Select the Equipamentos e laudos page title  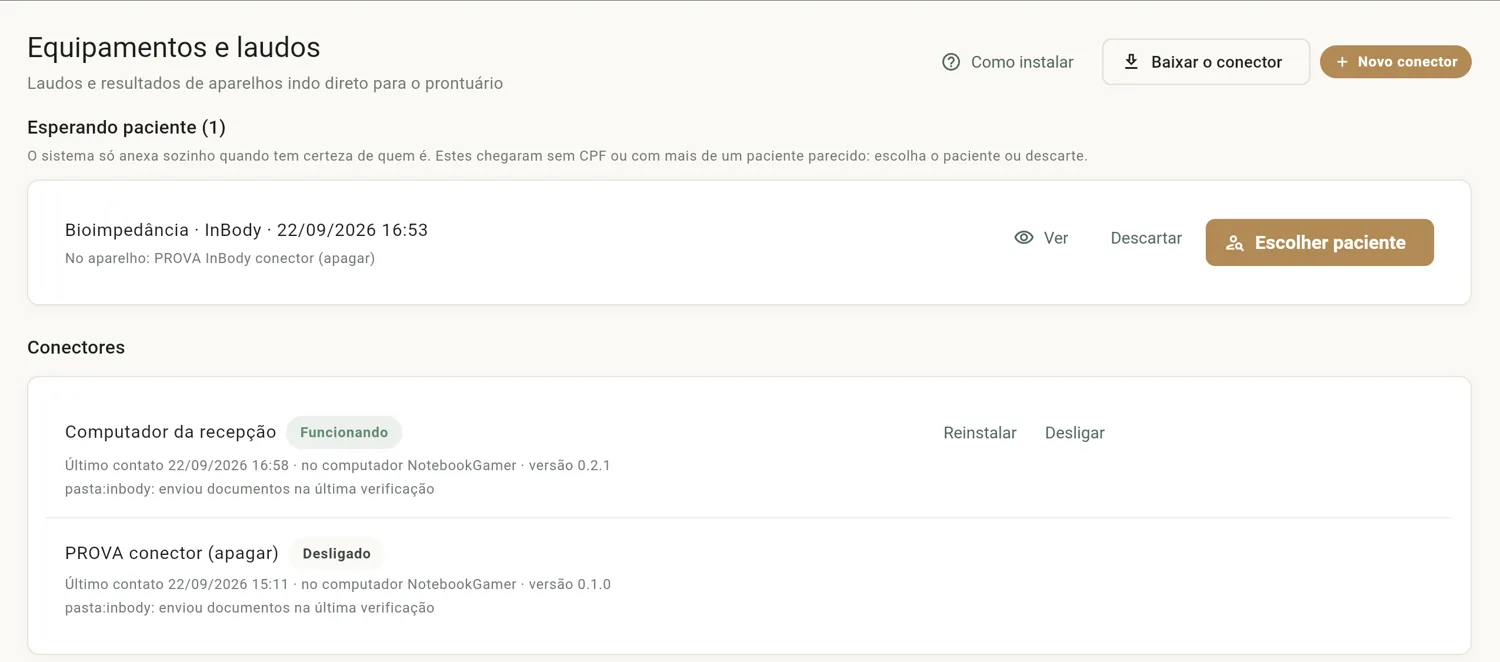[x=174, y=47]
